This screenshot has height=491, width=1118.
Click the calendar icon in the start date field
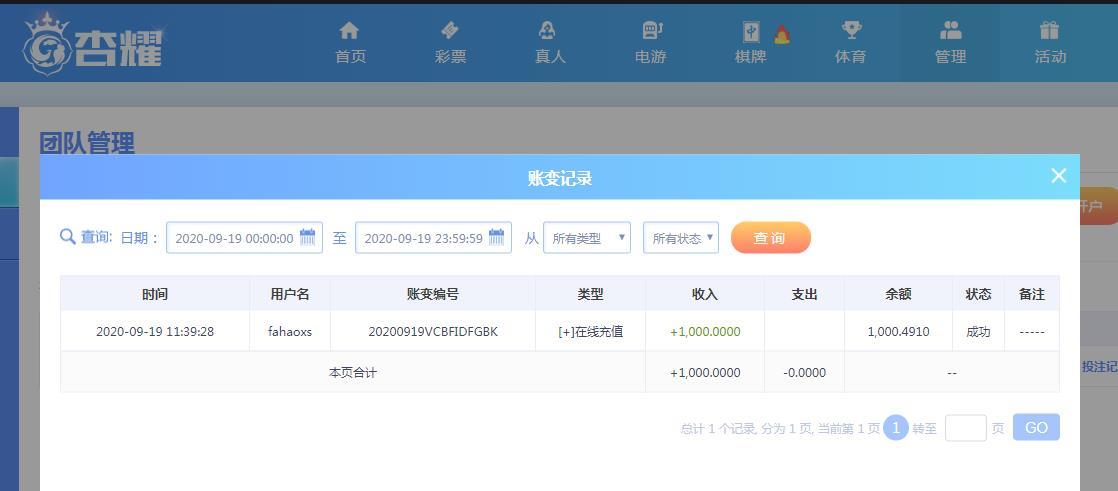click(x=307, y=237)
